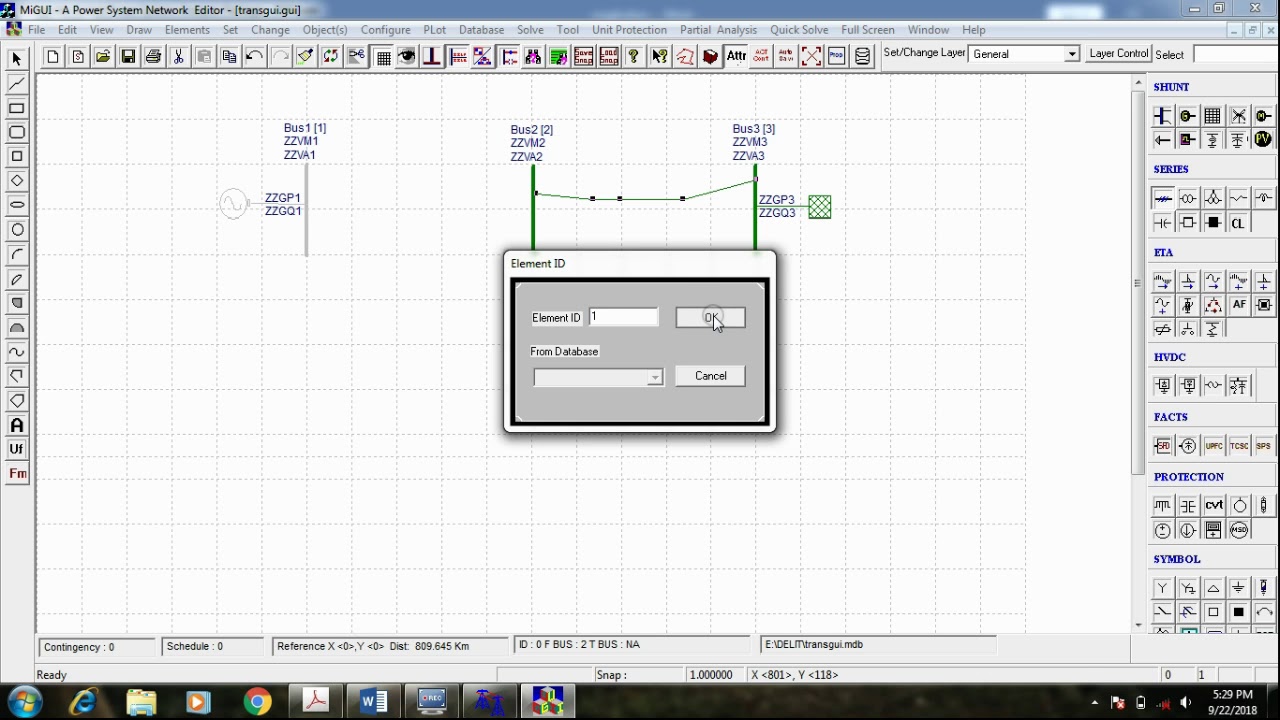Screen dimensions: 1280x720
Task: Select the text A drawing tool
Action: coord(17,425)
